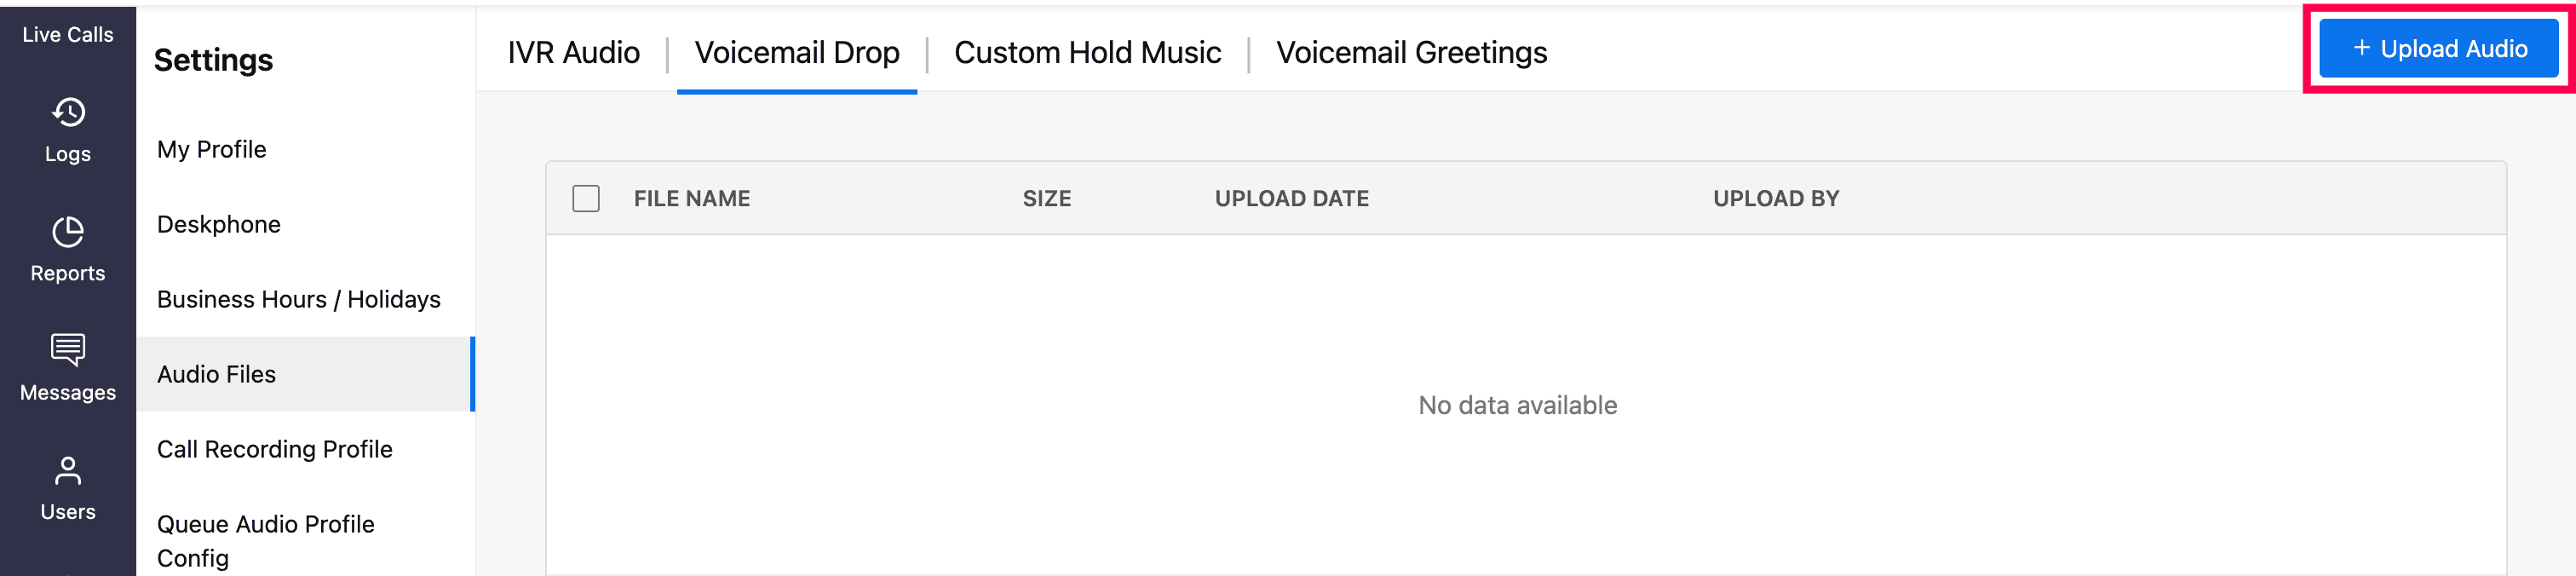Open My Profile settings
Screen dimensions: 2576x576
[x=212, y=149]
